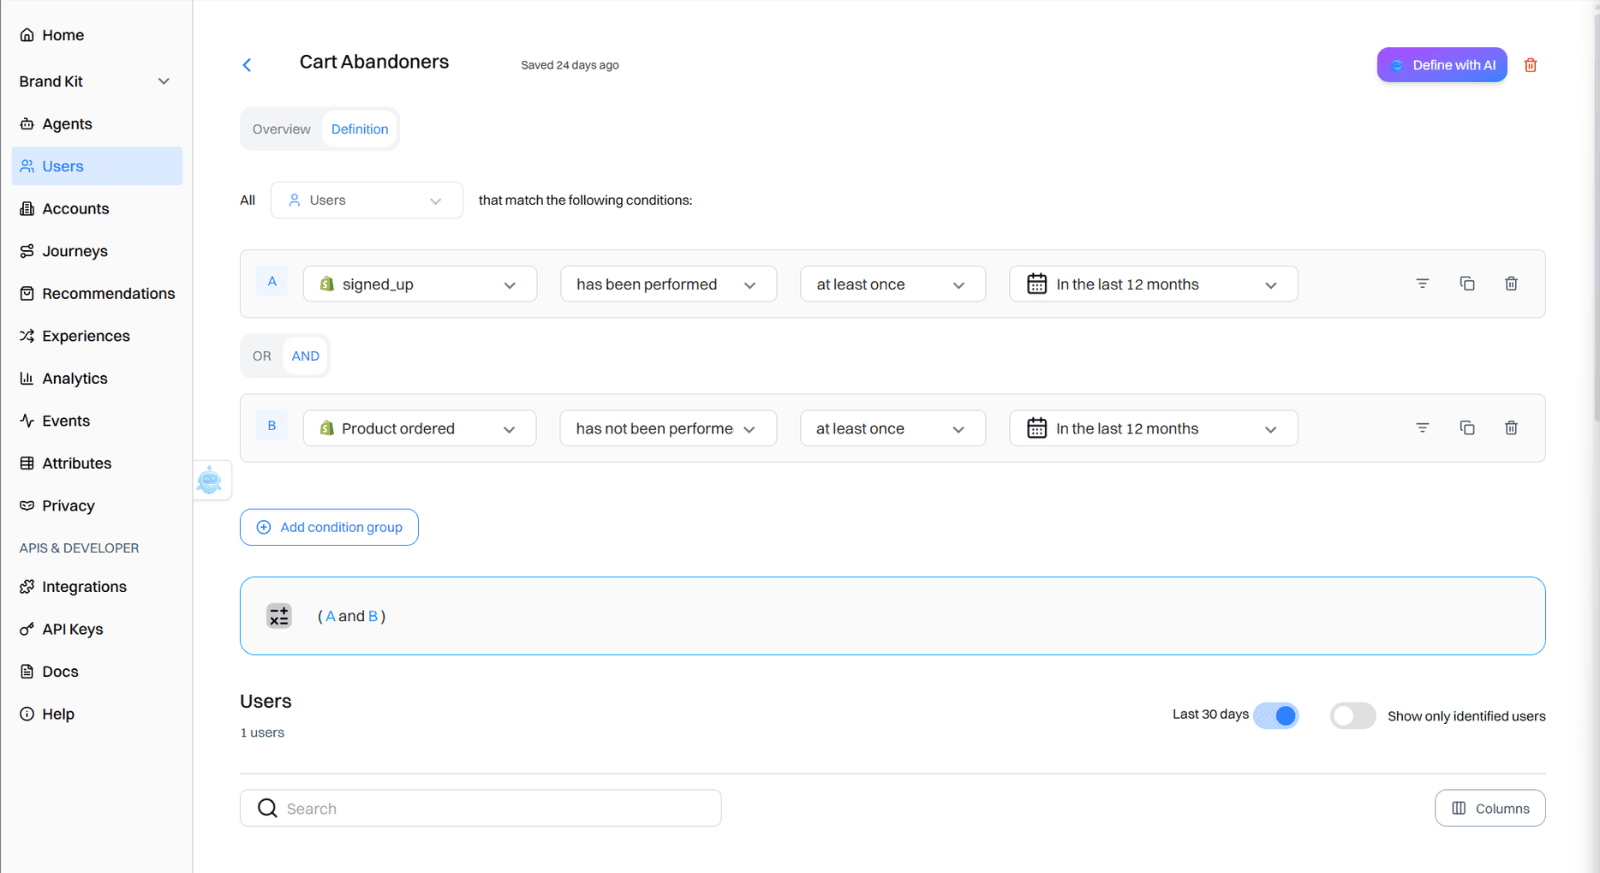Click the back arrow beside Cart Abandoners
This screenshot has width=1600, height=873.
(247, 65)
